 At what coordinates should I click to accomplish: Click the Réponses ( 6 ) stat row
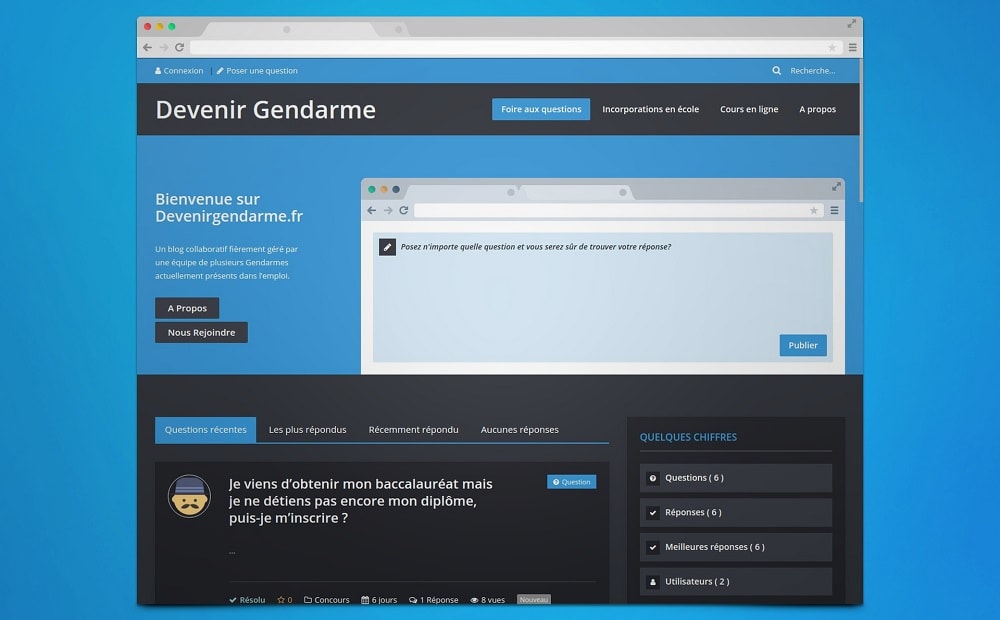click(736, 512)
